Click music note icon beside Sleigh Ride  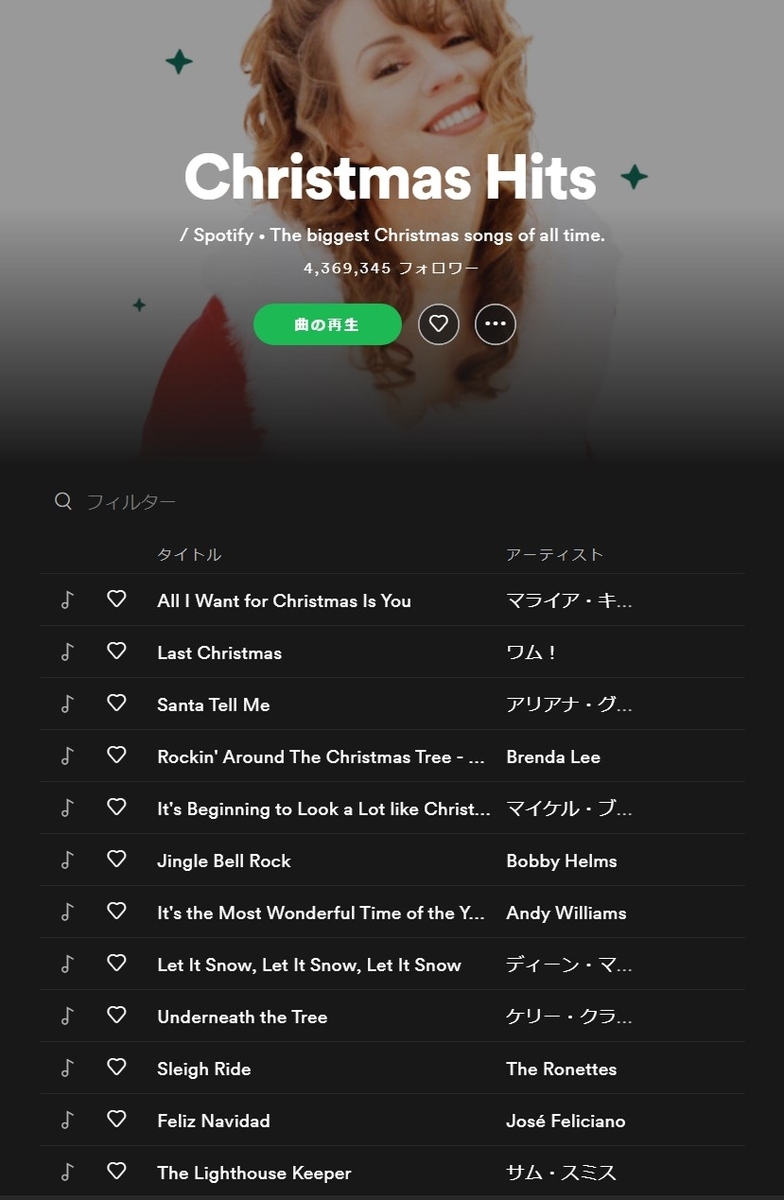pos(67,1067)
